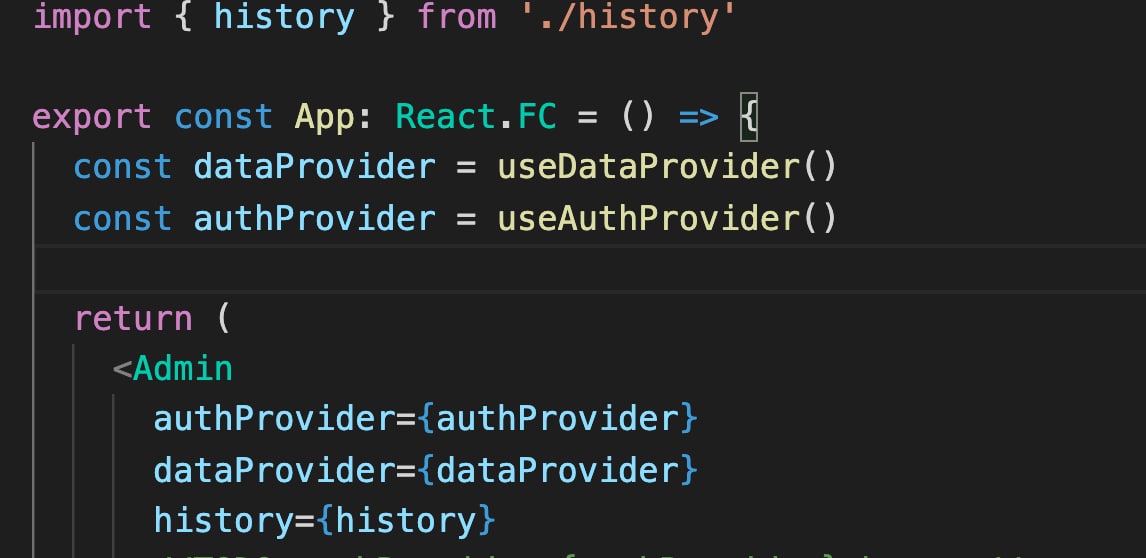Click the 'authProvider' variable in const declaration
1146x558 pixels.
click(x=314, y=218)
